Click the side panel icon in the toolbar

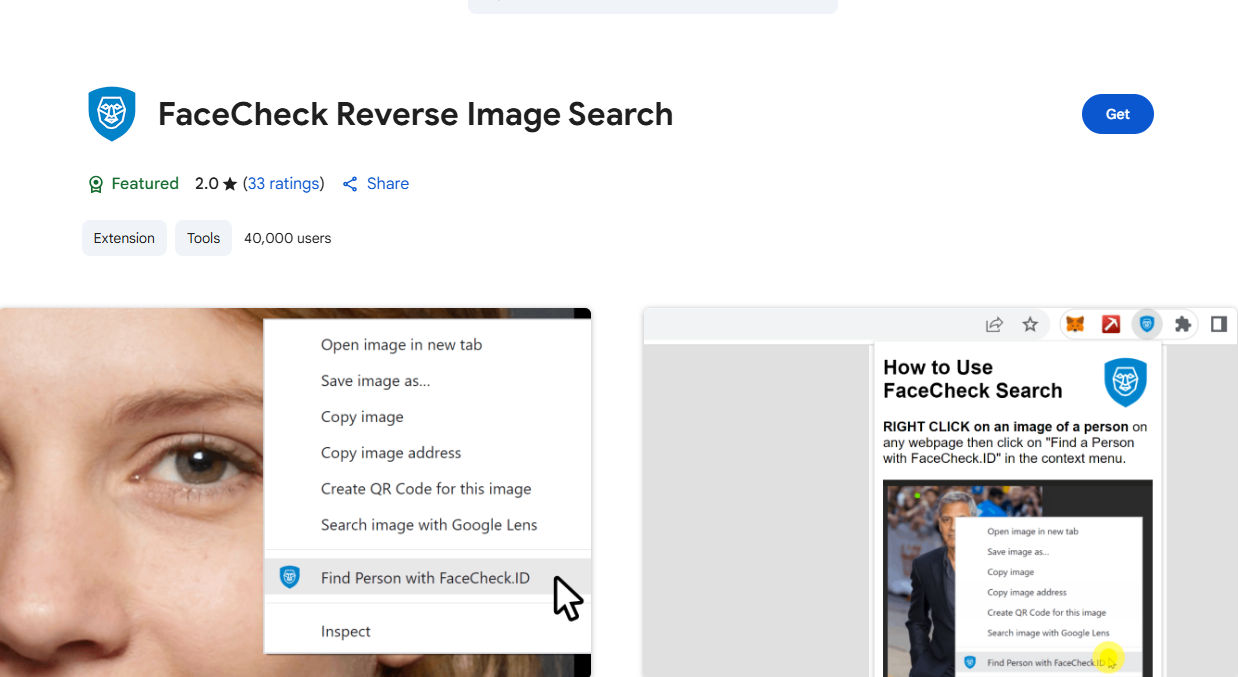[x=1219, y=324]
